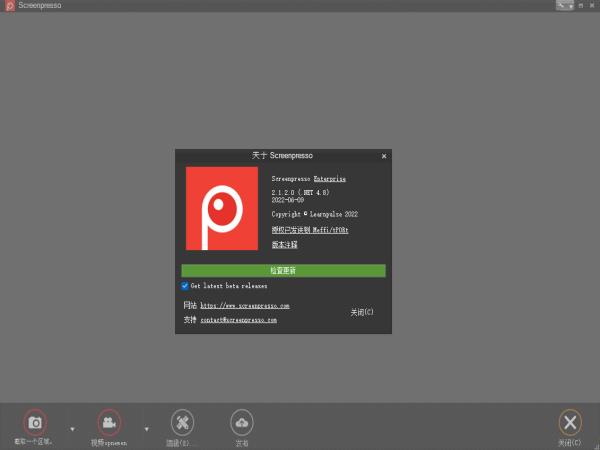Close the About Screenpresso dialog with X
The width and height of the screenshot is (600, 450).
coord(384,156)
